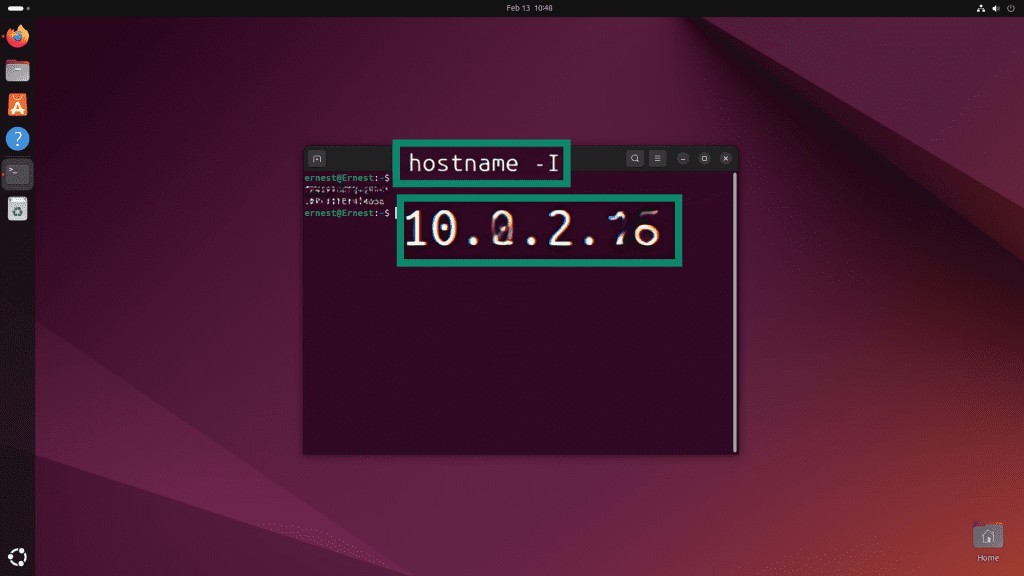This screenshot has height=576, width=1024.
Task: Click the first ernest@Ernest prompt line
Action: 347,178
